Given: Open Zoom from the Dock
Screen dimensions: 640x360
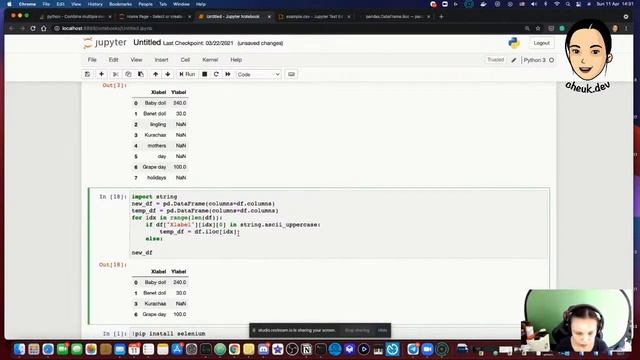Looking at the screenshot, I should [427, 349].
